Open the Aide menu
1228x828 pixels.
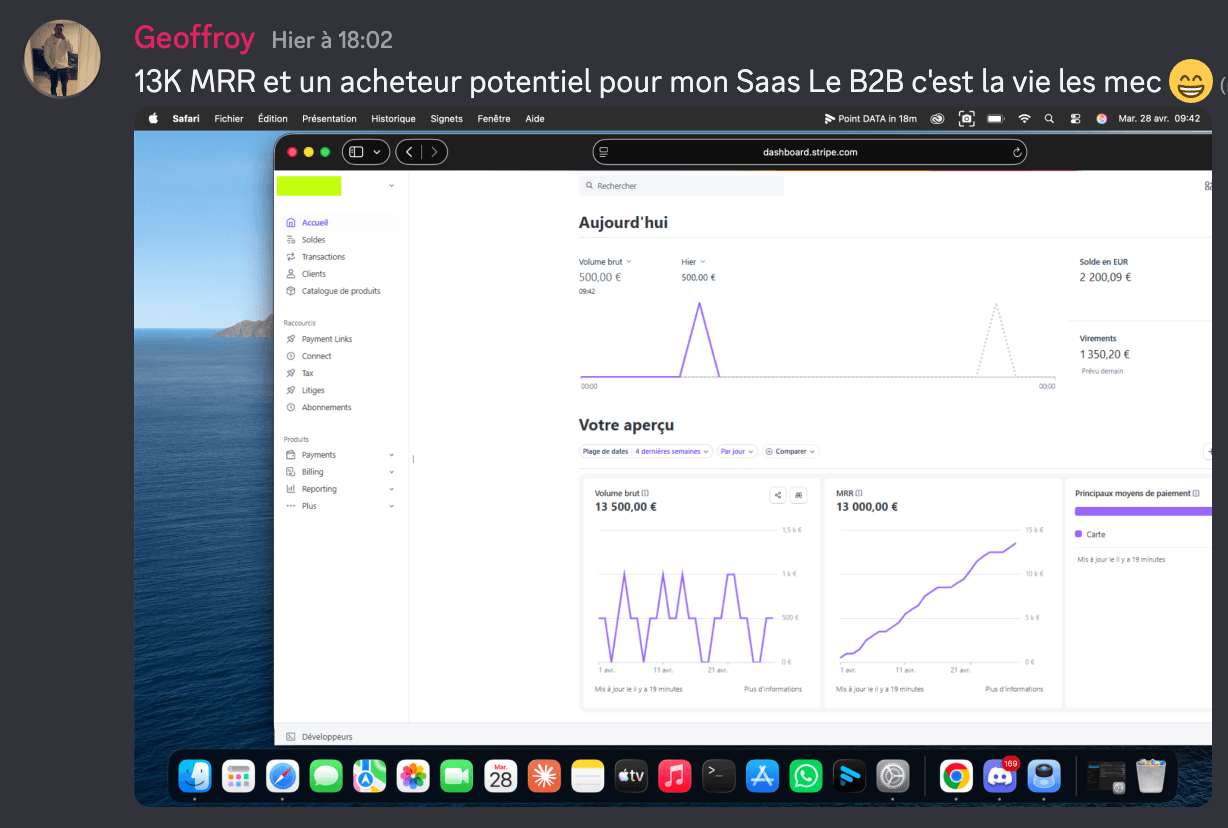coord(535,118)
